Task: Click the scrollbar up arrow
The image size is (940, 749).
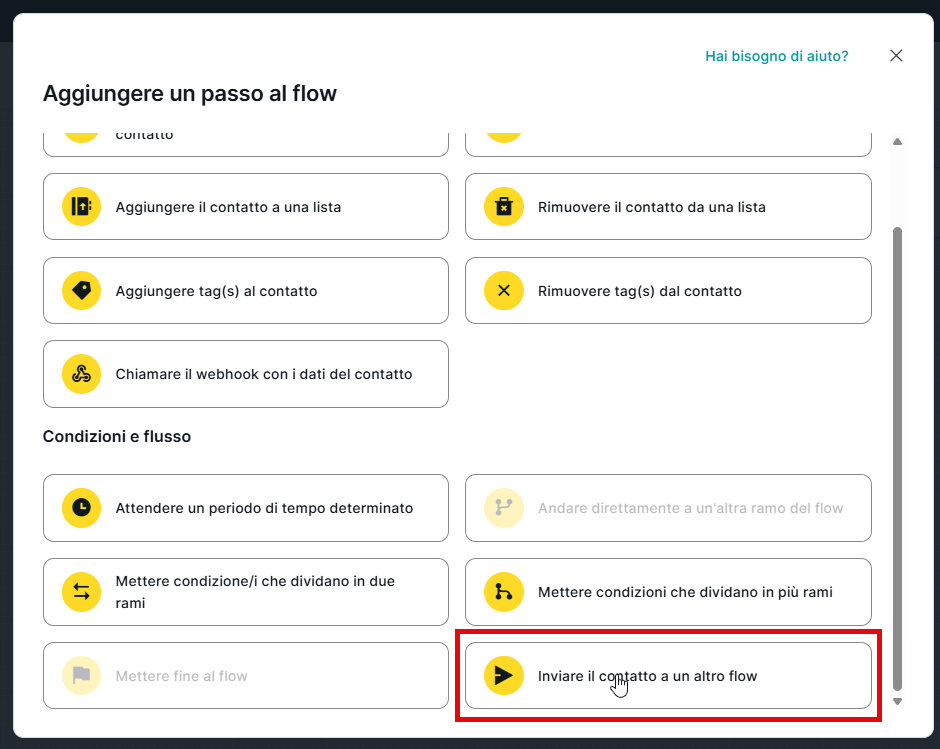Action: (897, 142)
